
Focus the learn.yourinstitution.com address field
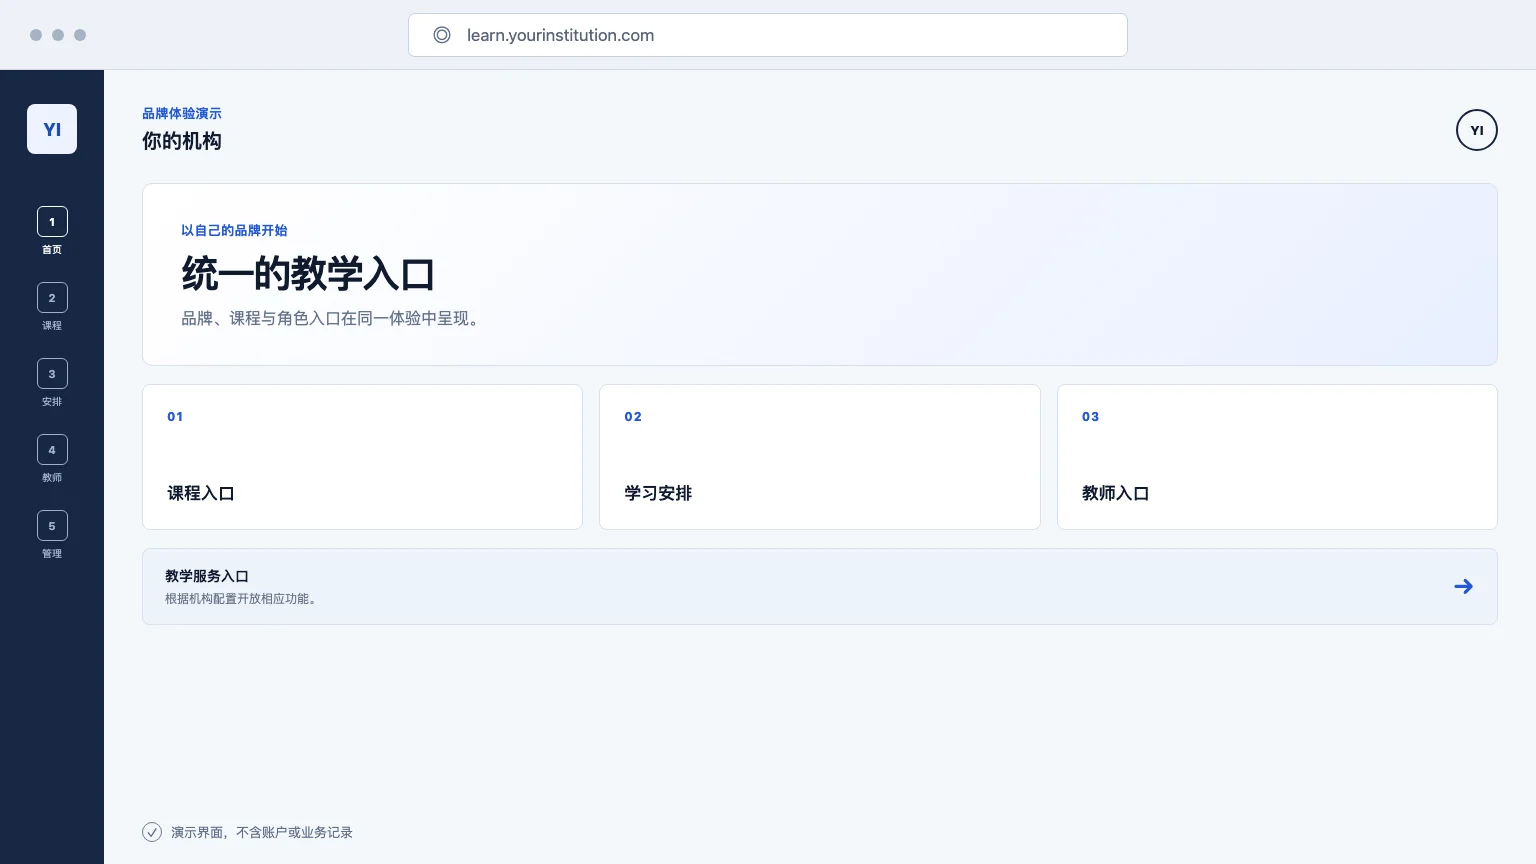coord(768,35)
